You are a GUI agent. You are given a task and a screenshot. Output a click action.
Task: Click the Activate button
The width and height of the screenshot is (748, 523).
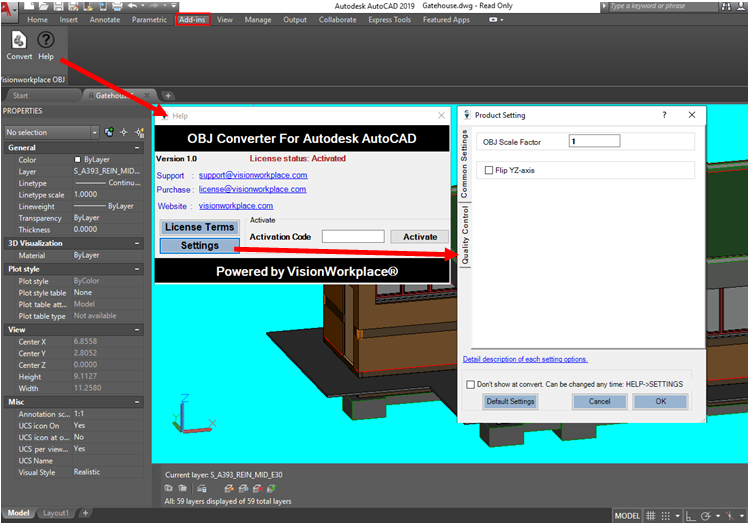tap(420, 237)
